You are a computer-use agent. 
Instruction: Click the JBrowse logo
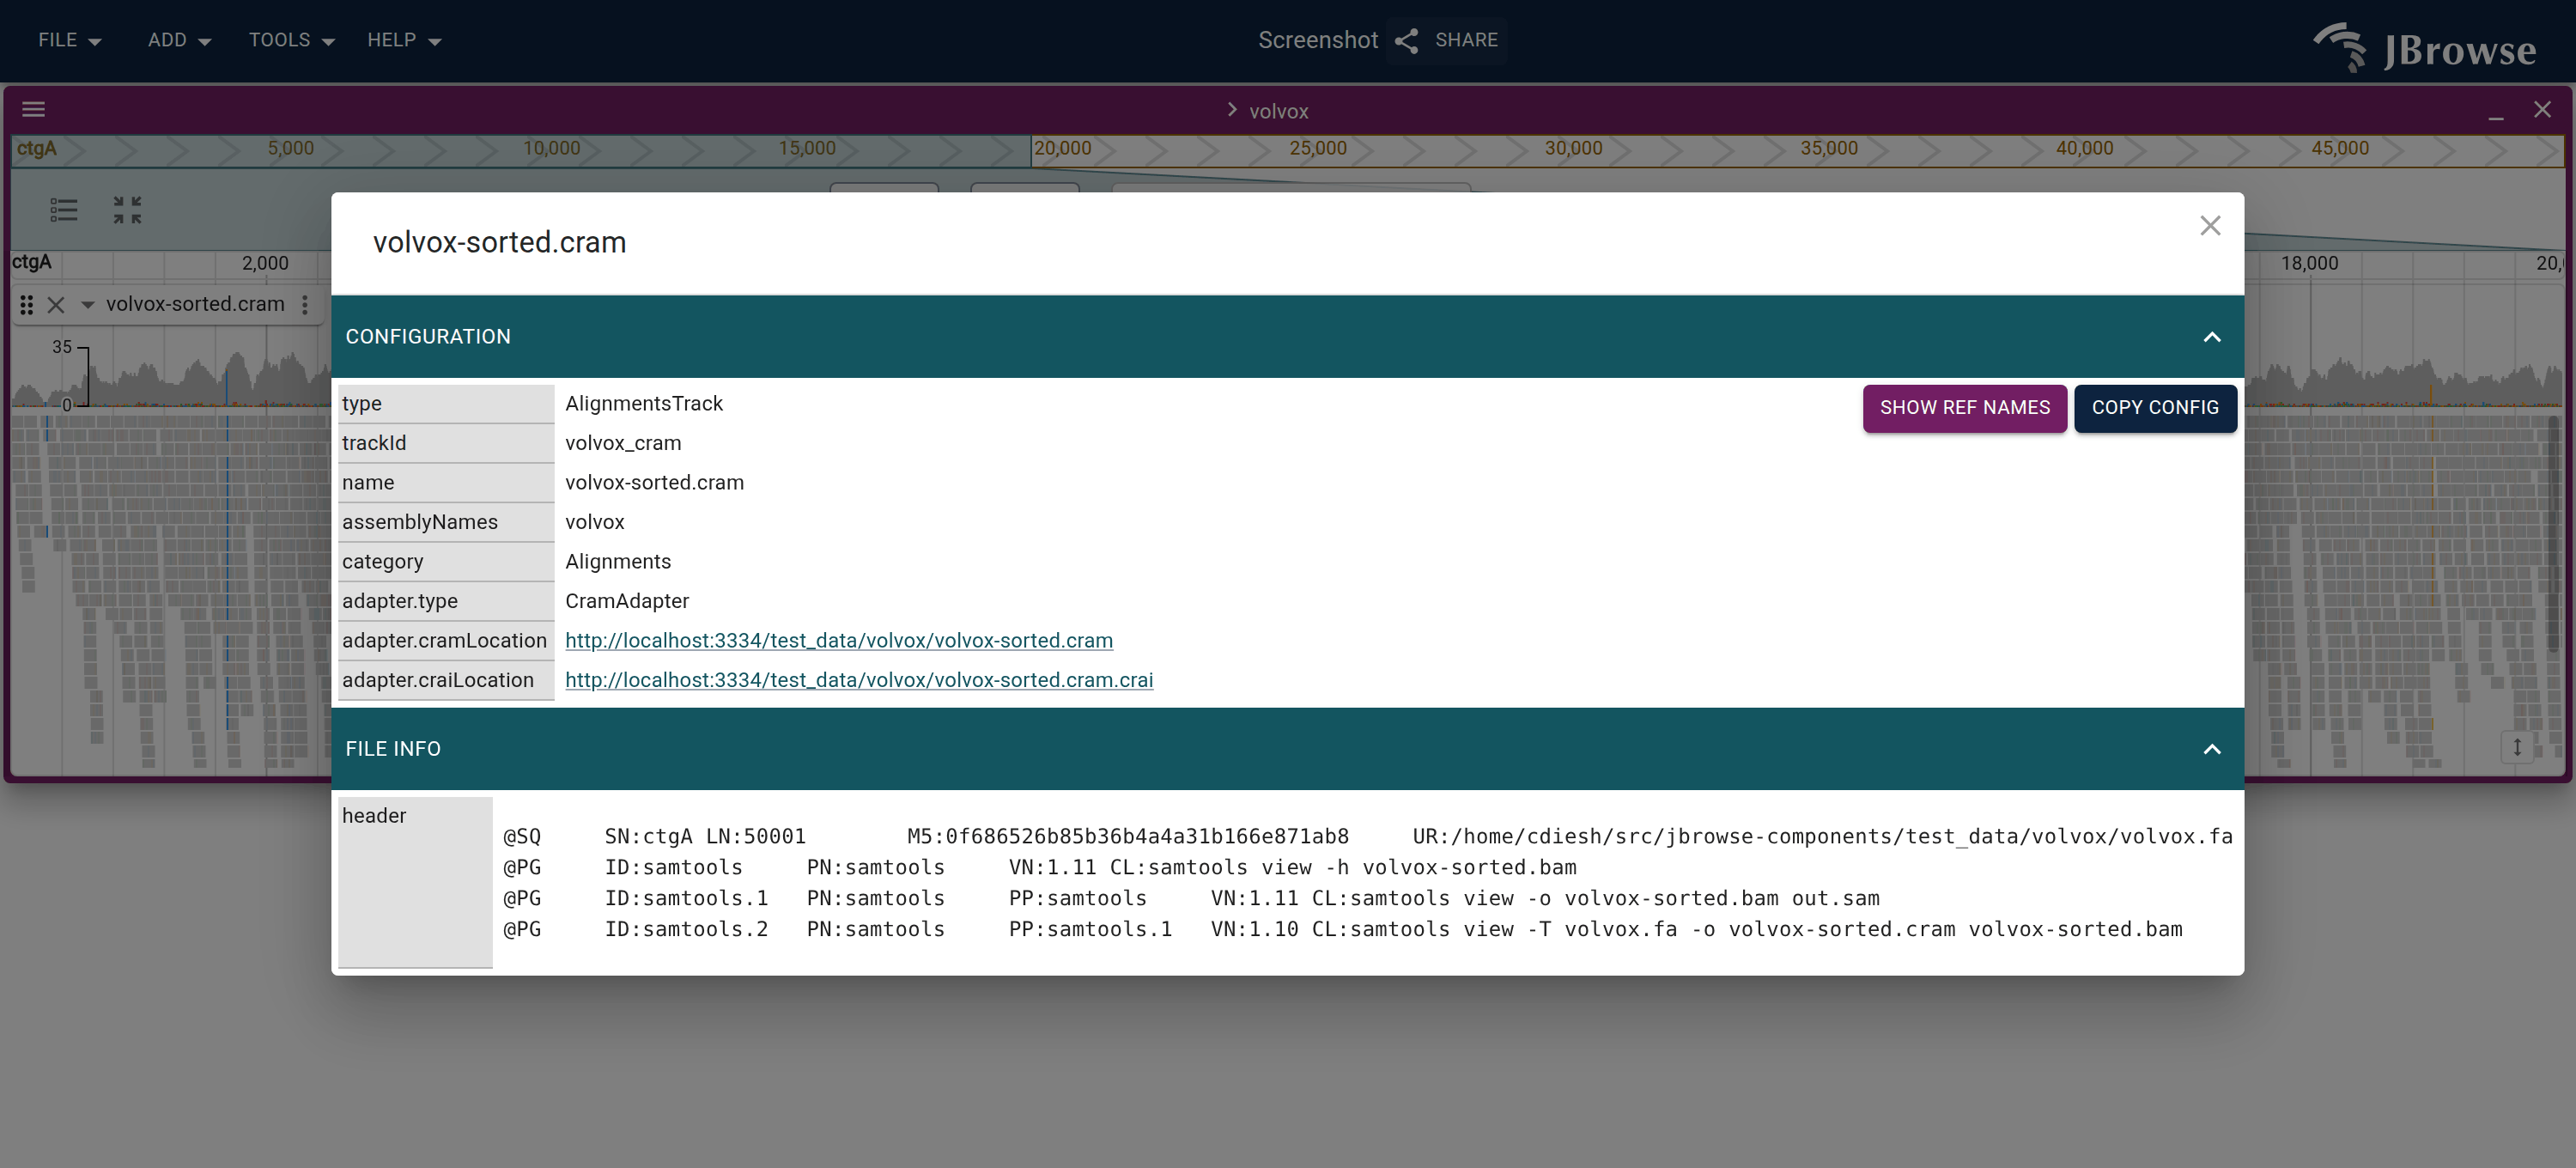[2424, 47]
